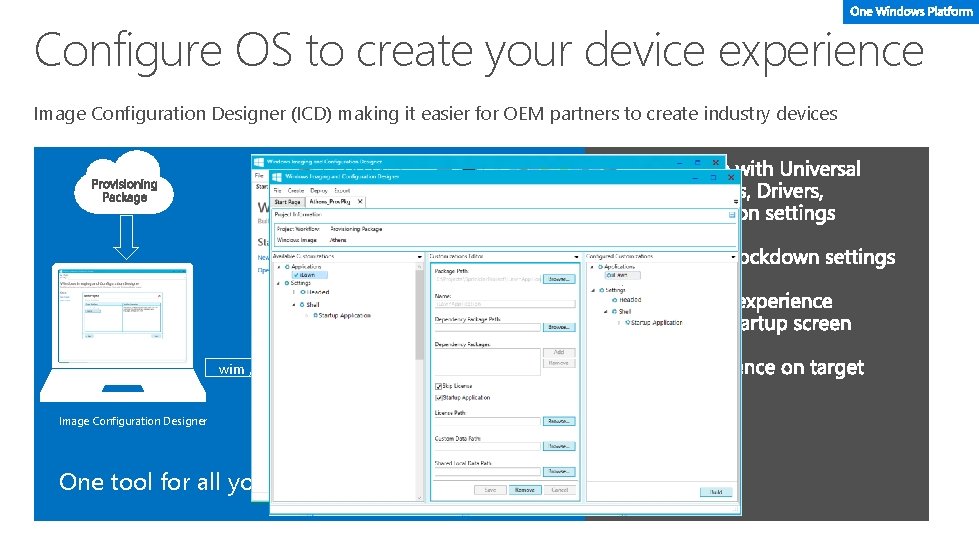Click the save icon in Project Information
979x551 pixels.
pos(732,215)
